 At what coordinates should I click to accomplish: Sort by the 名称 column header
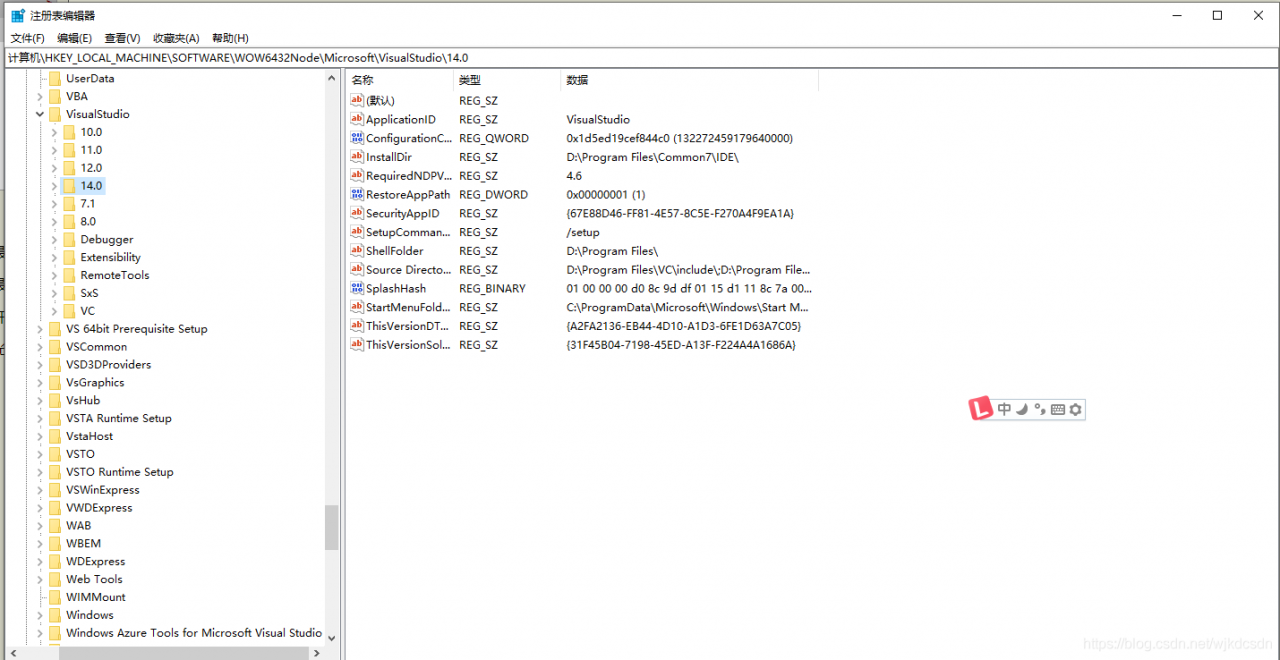pyautogui.click(x=399, y=80)
